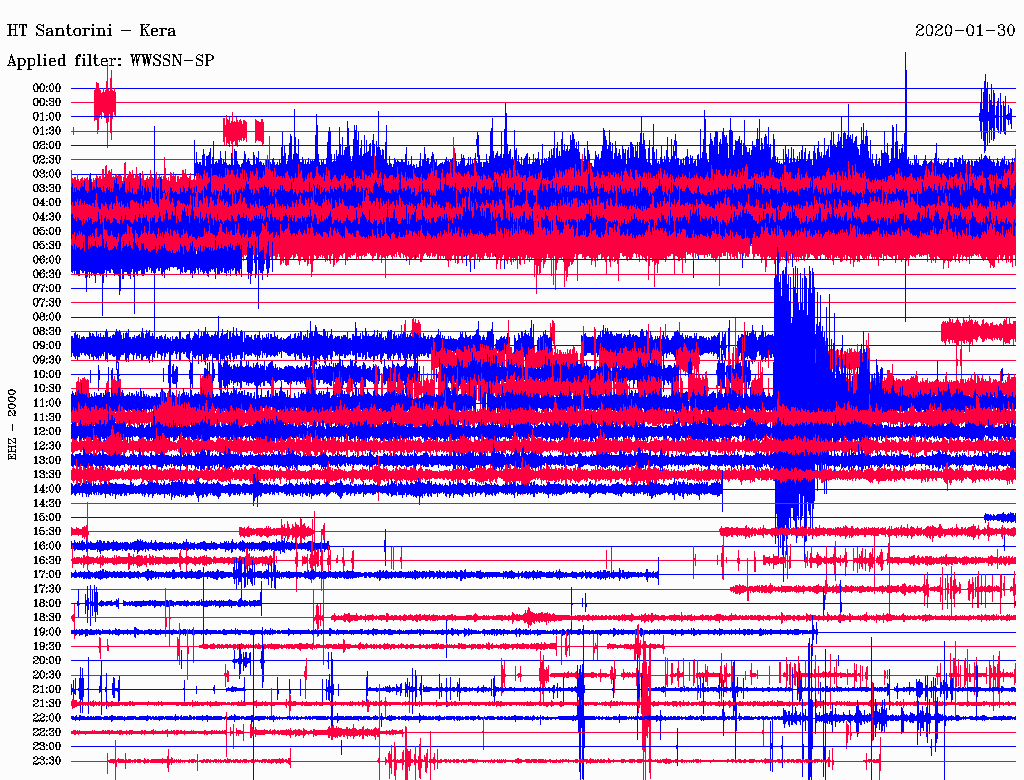1024x780 pixels.
Task: Click the date label 2020-01-30
Action: (x=965, y=30)
